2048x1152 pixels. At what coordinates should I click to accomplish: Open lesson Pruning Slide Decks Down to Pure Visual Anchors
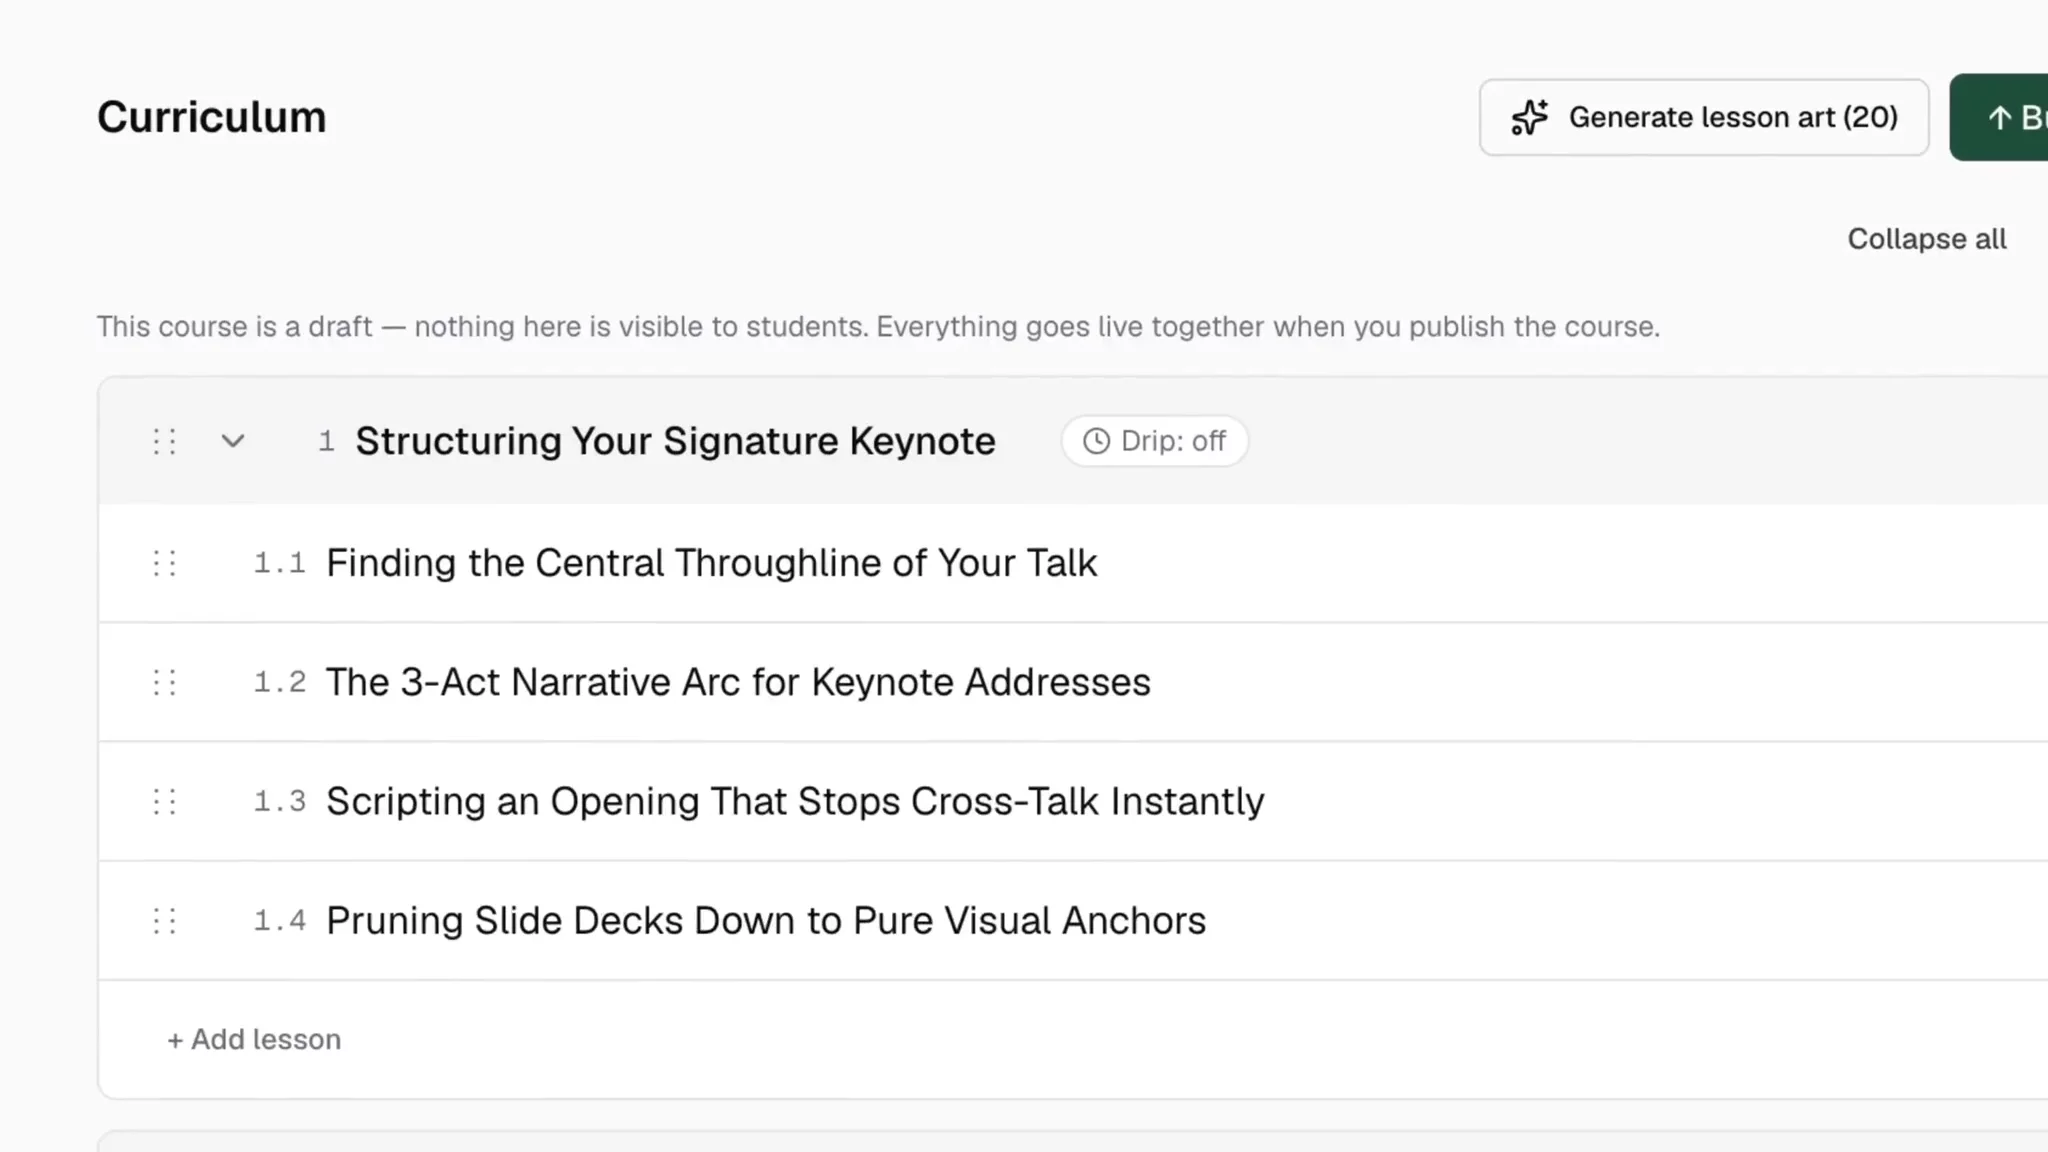[766, 920]
